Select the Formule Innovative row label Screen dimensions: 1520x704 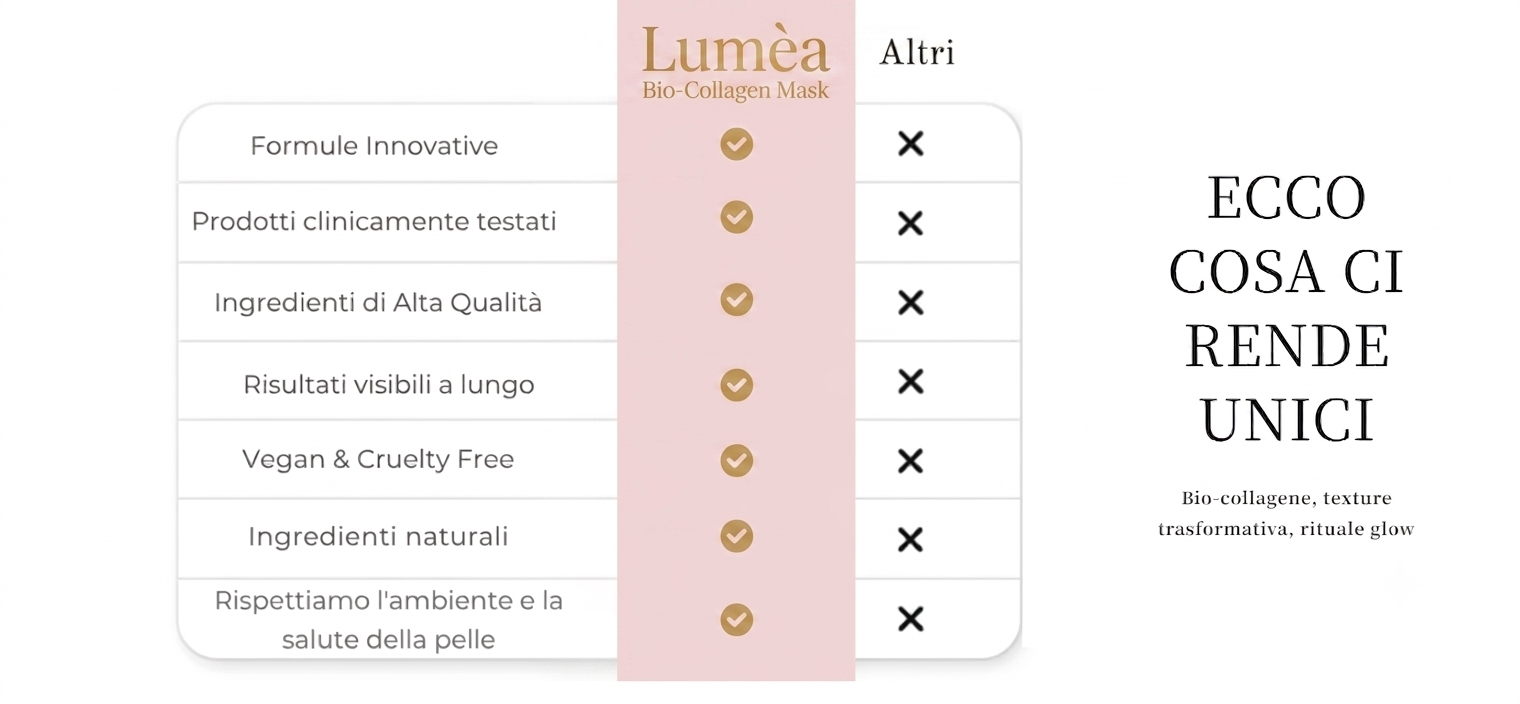click(x=374, y=146)
